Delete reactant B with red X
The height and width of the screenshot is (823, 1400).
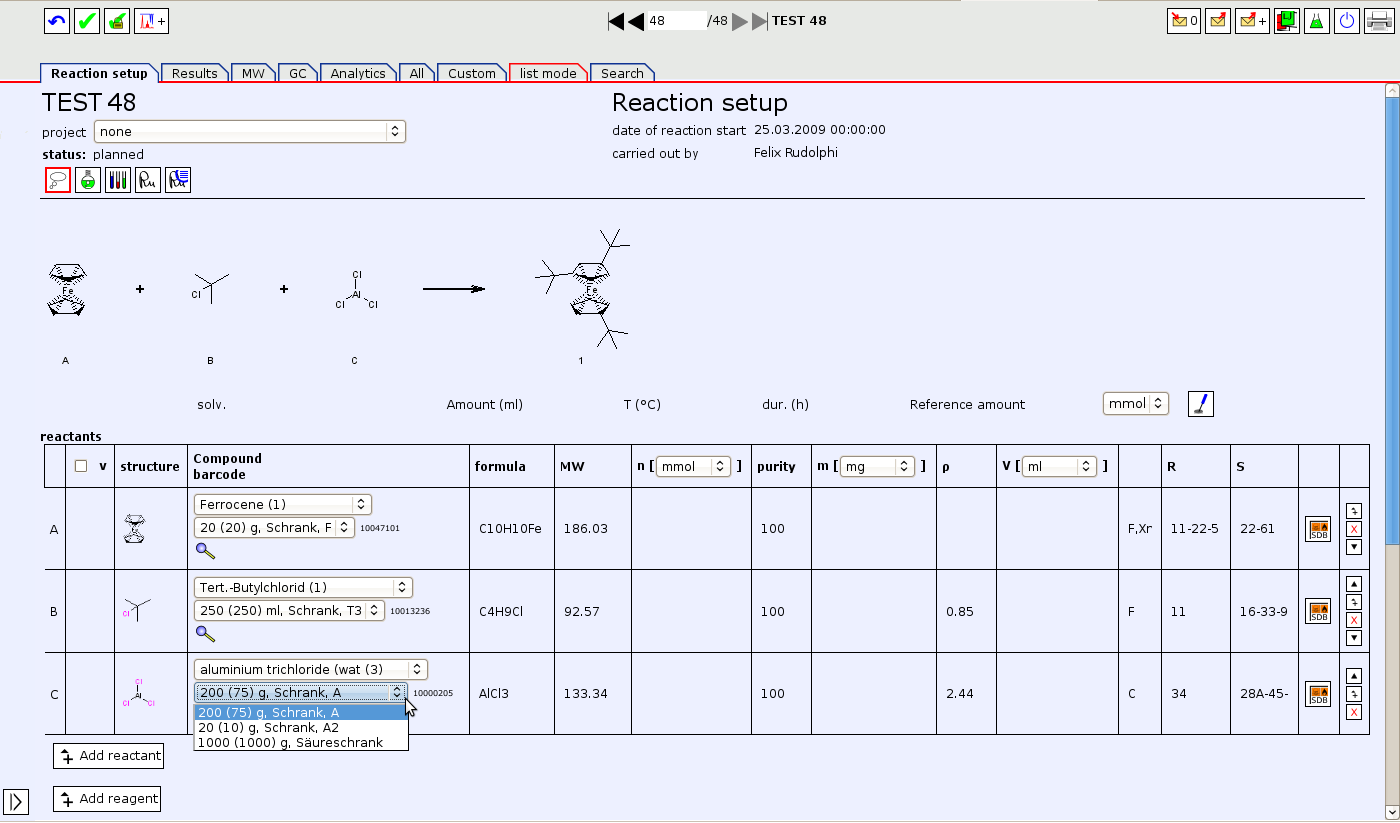click(1354, 620)
